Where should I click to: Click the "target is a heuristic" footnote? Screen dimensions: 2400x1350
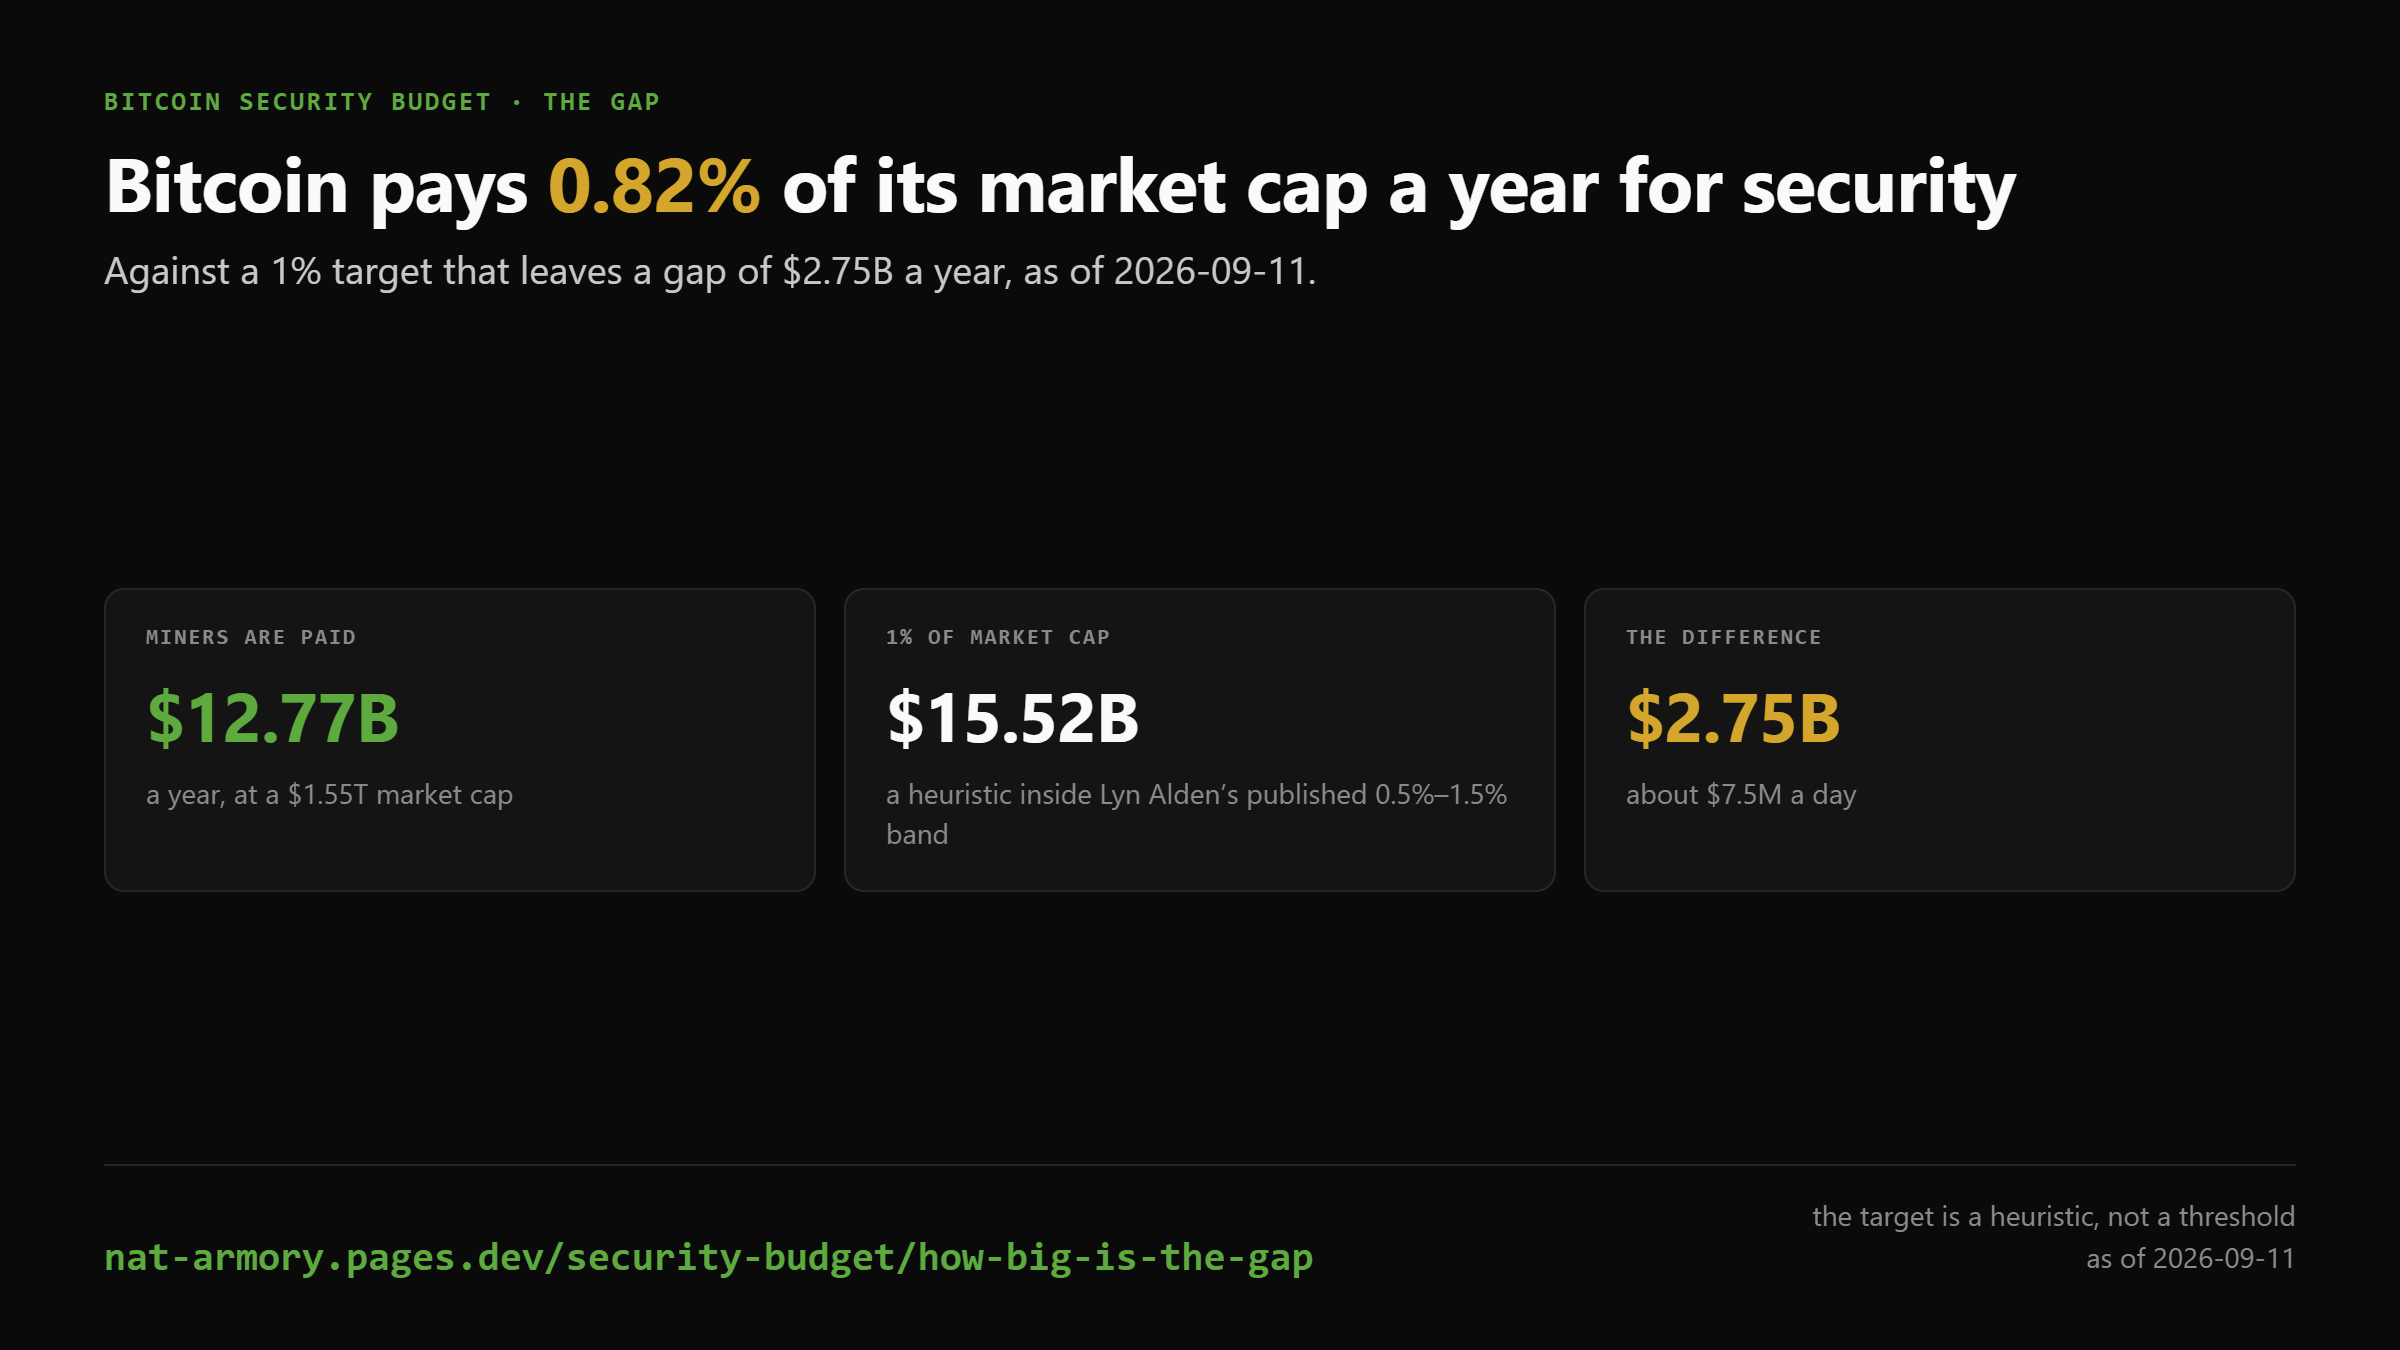[2053, 1216]
